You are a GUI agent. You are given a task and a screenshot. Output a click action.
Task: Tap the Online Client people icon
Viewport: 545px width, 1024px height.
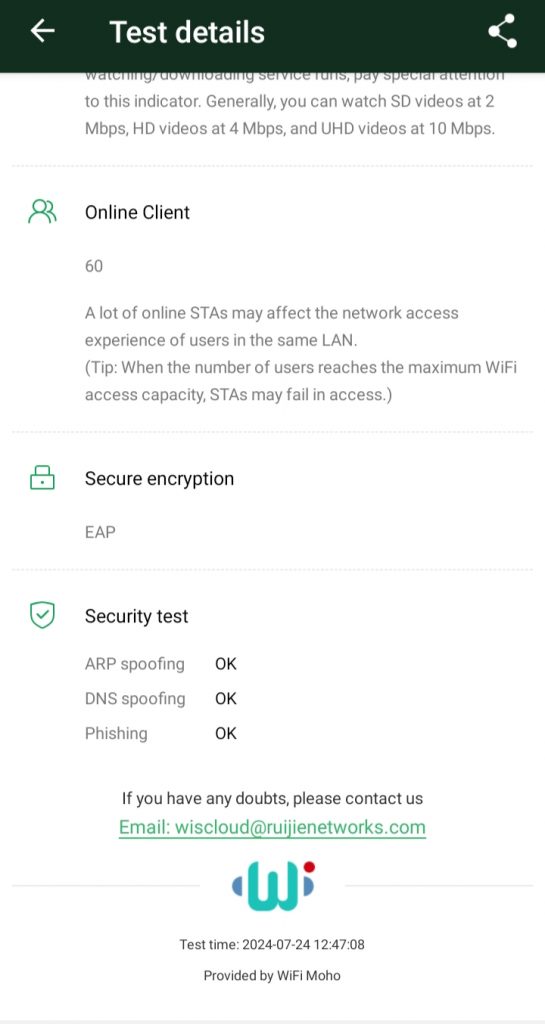click(x=42, y=212)
